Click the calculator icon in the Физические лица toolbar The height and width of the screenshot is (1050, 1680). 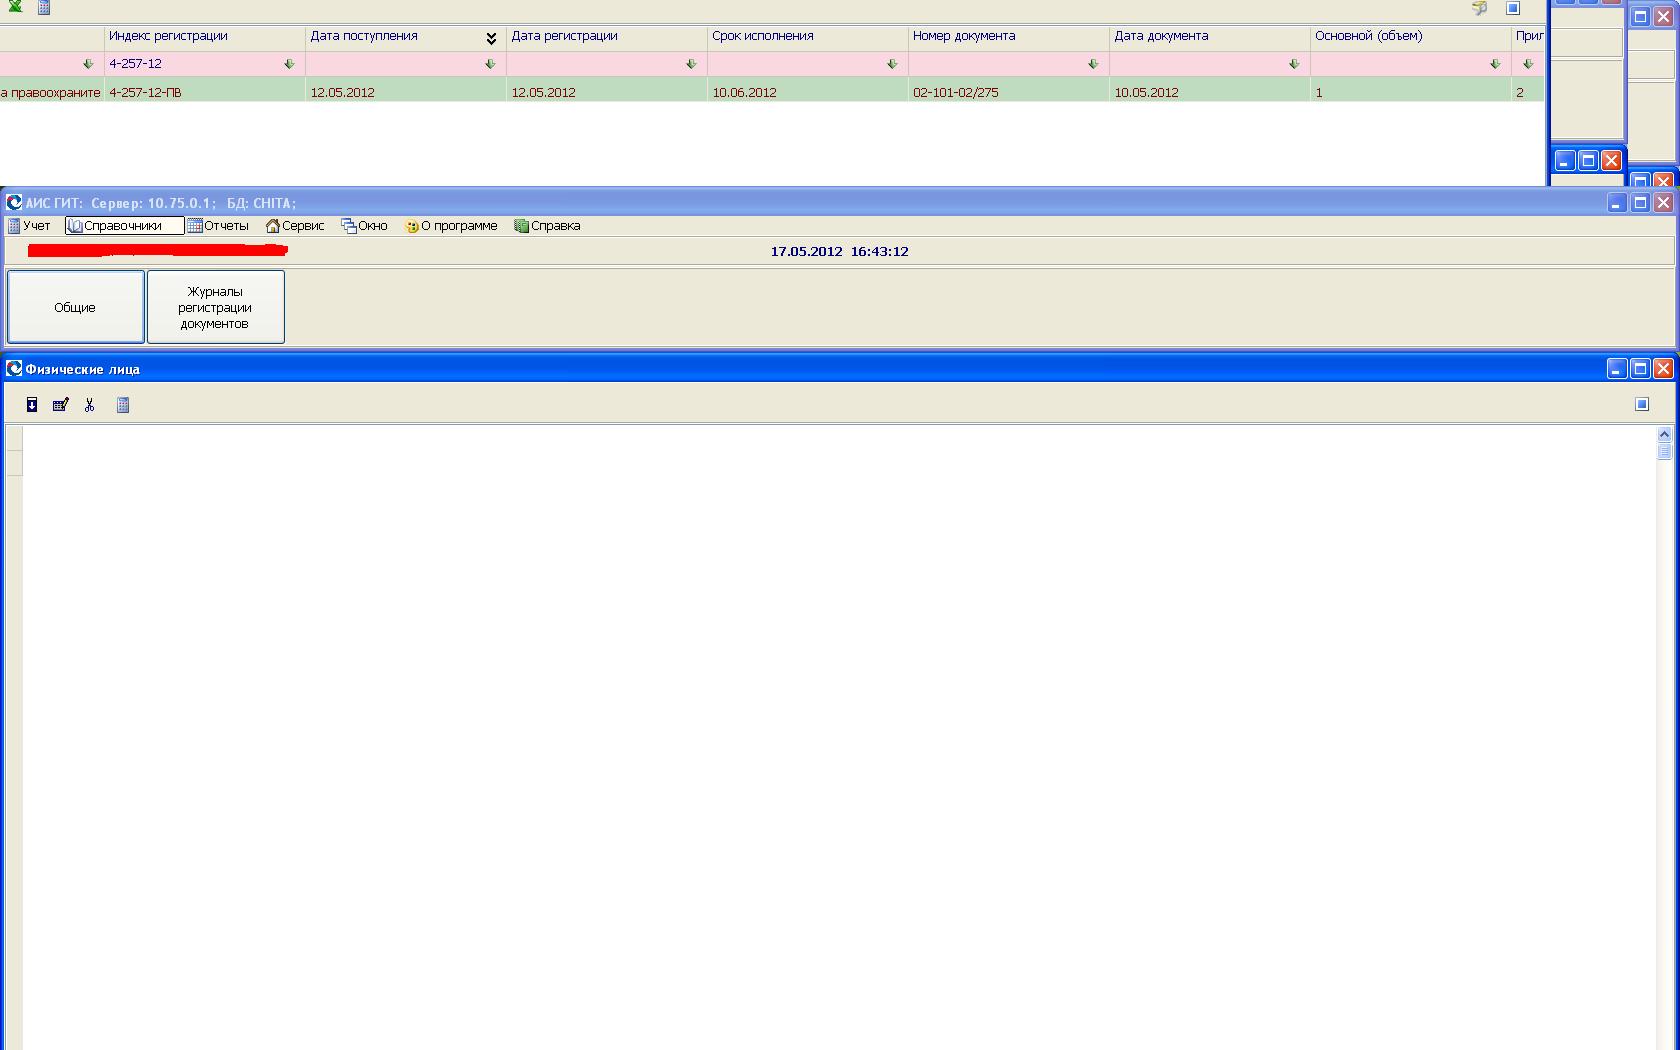123,405
